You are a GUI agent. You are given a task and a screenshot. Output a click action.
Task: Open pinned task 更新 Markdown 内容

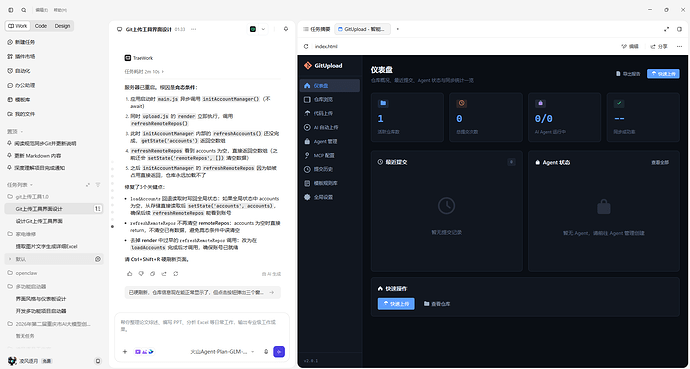38,156
